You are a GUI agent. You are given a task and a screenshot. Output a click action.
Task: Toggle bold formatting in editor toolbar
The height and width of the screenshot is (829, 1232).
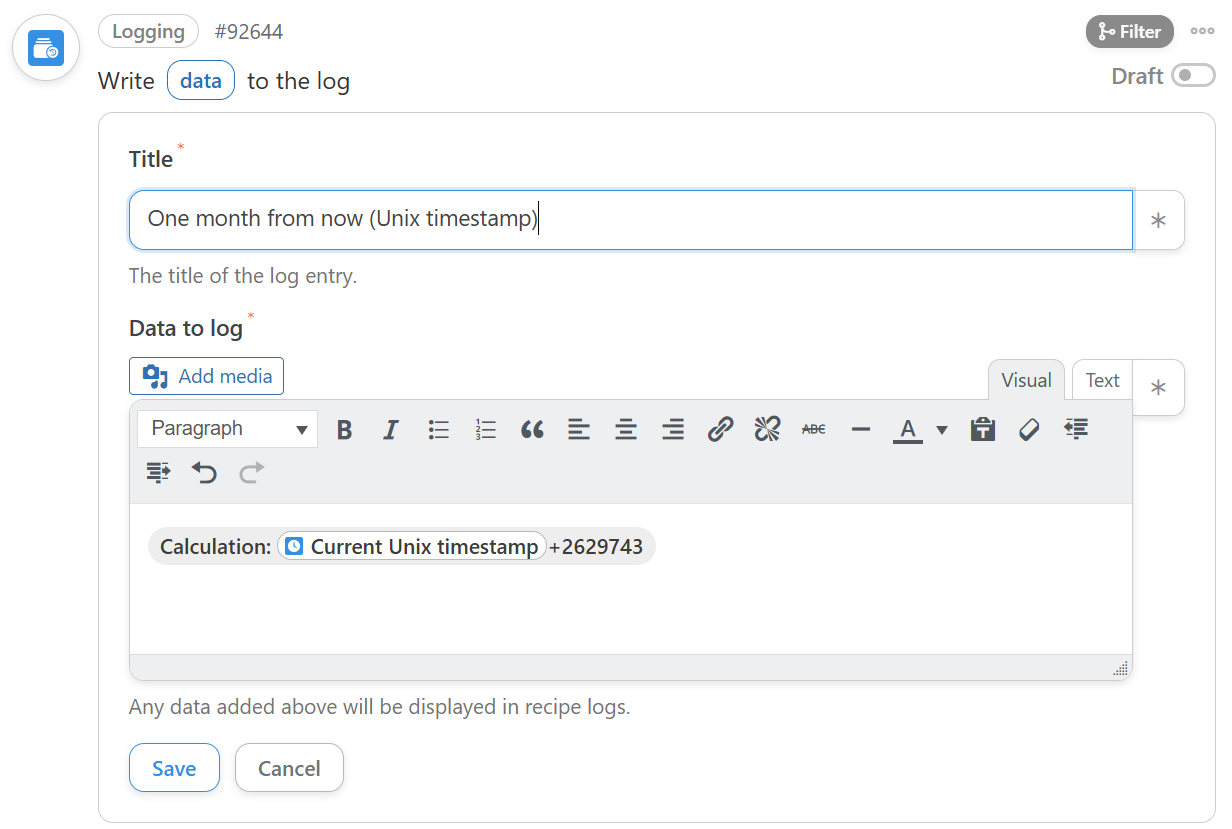(x=345, y=430)
